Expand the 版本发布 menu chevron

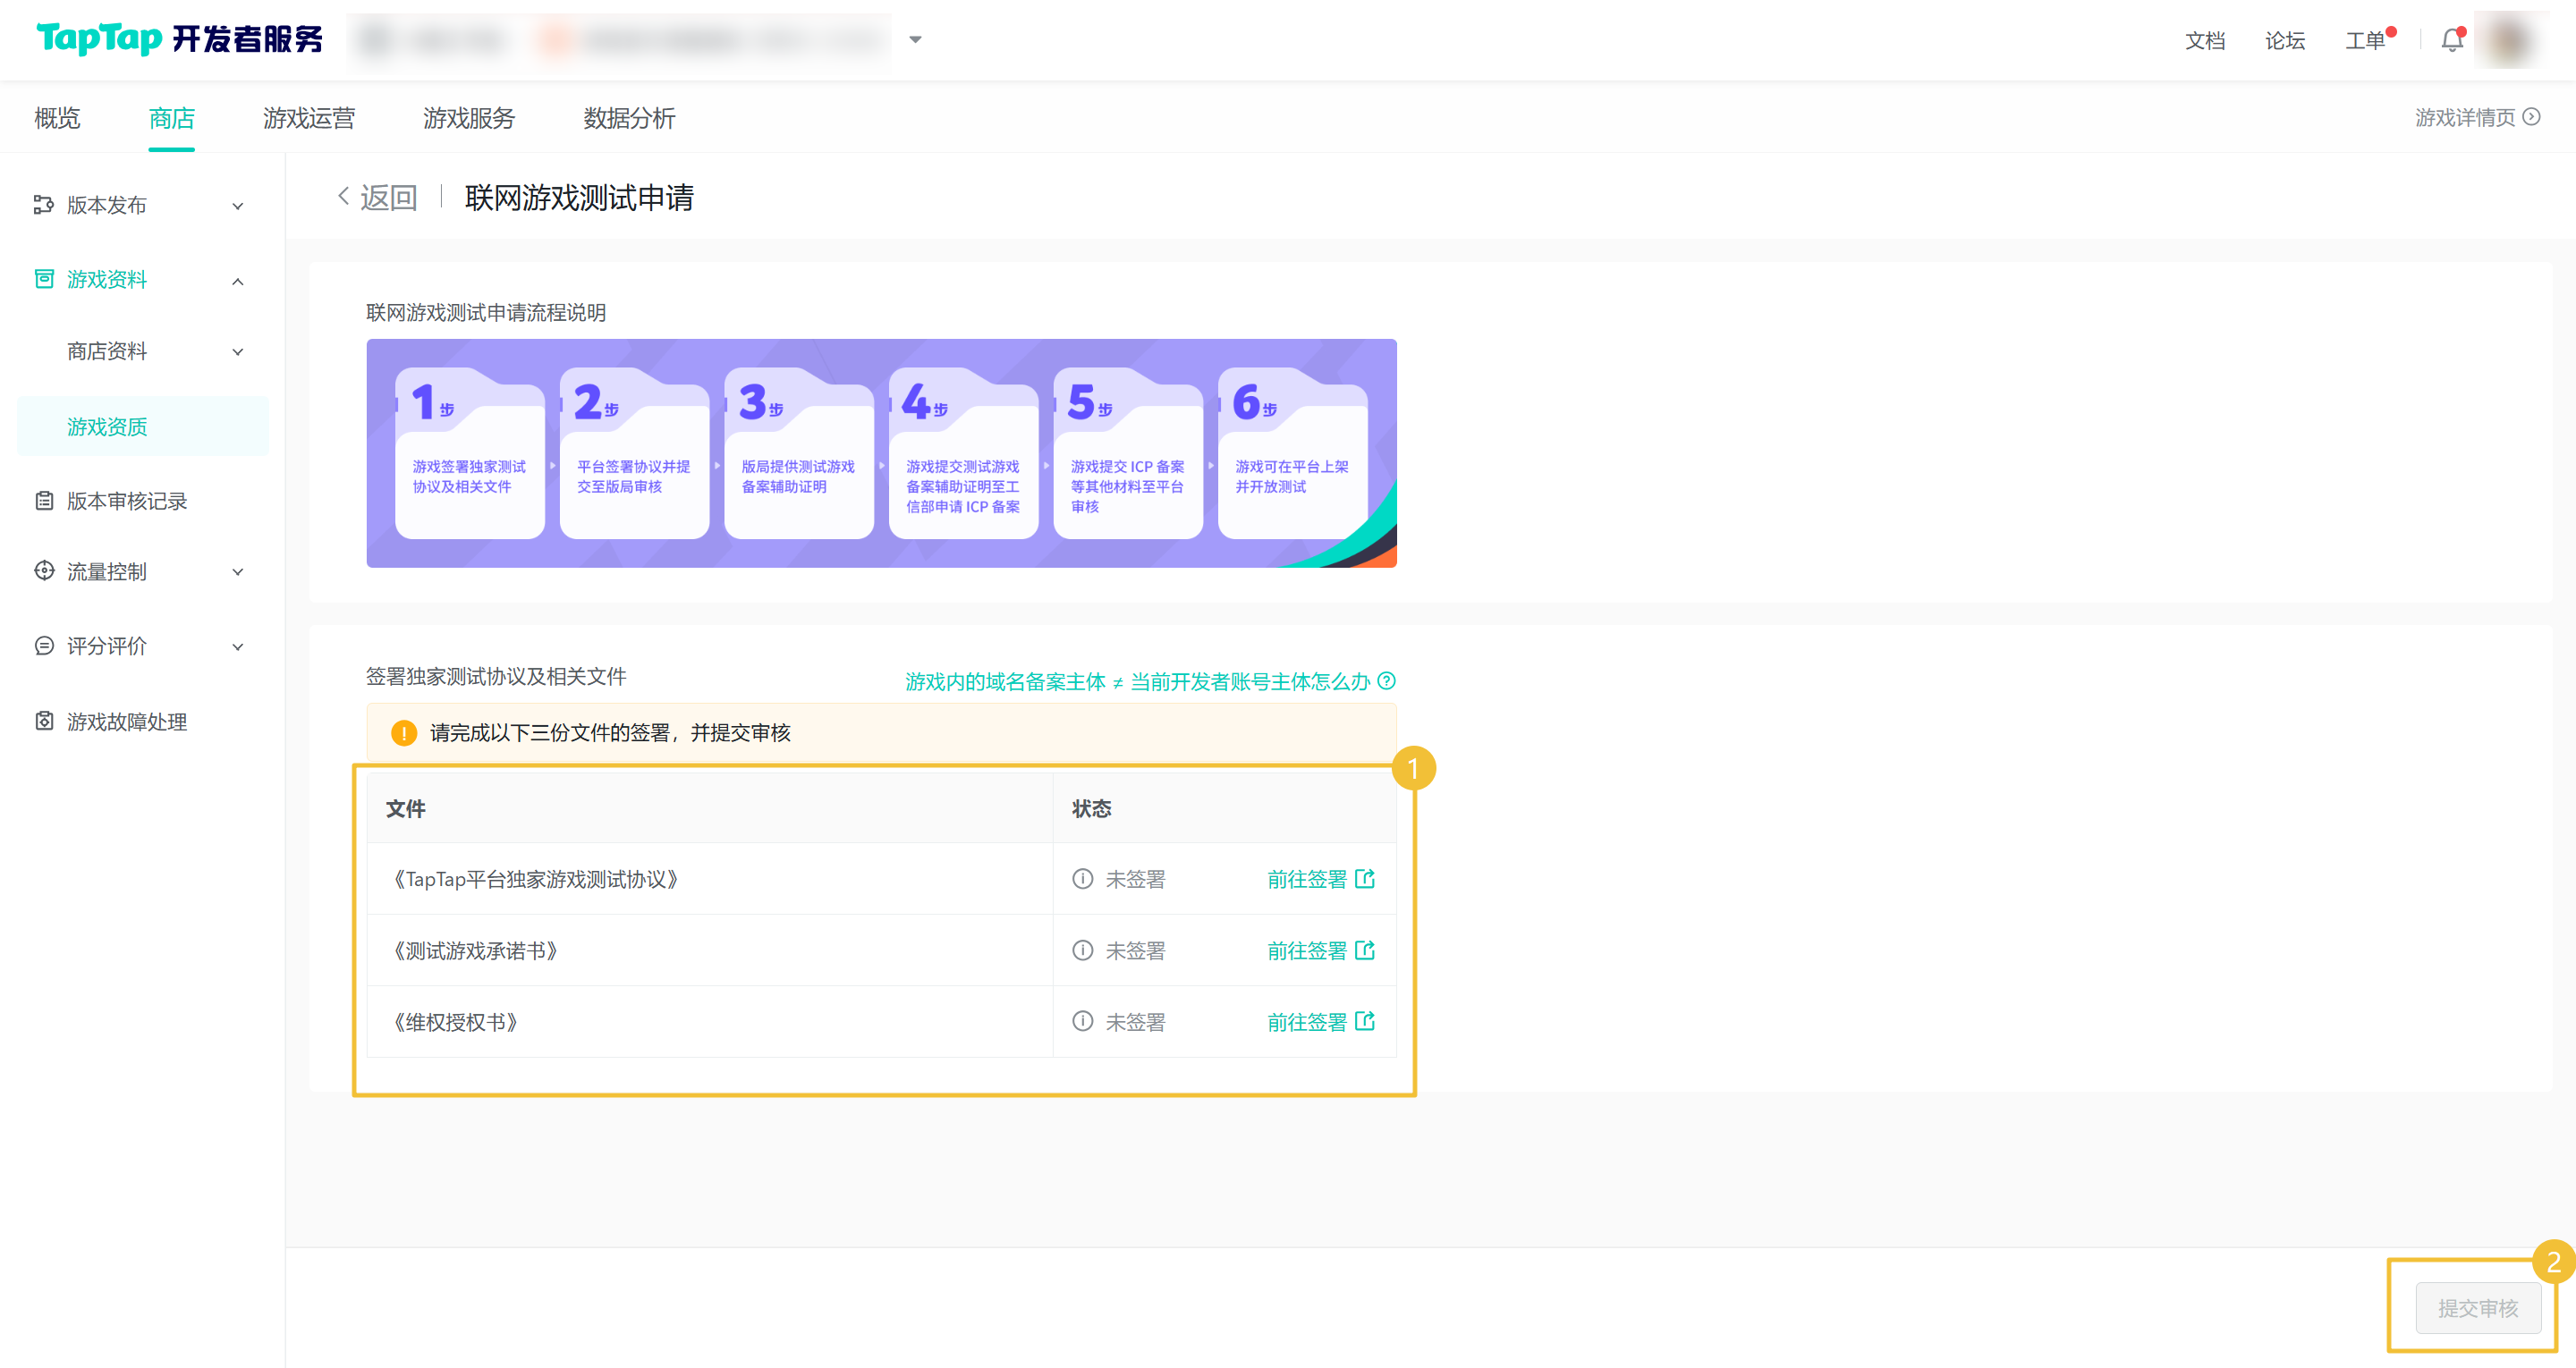coord(238,206)
